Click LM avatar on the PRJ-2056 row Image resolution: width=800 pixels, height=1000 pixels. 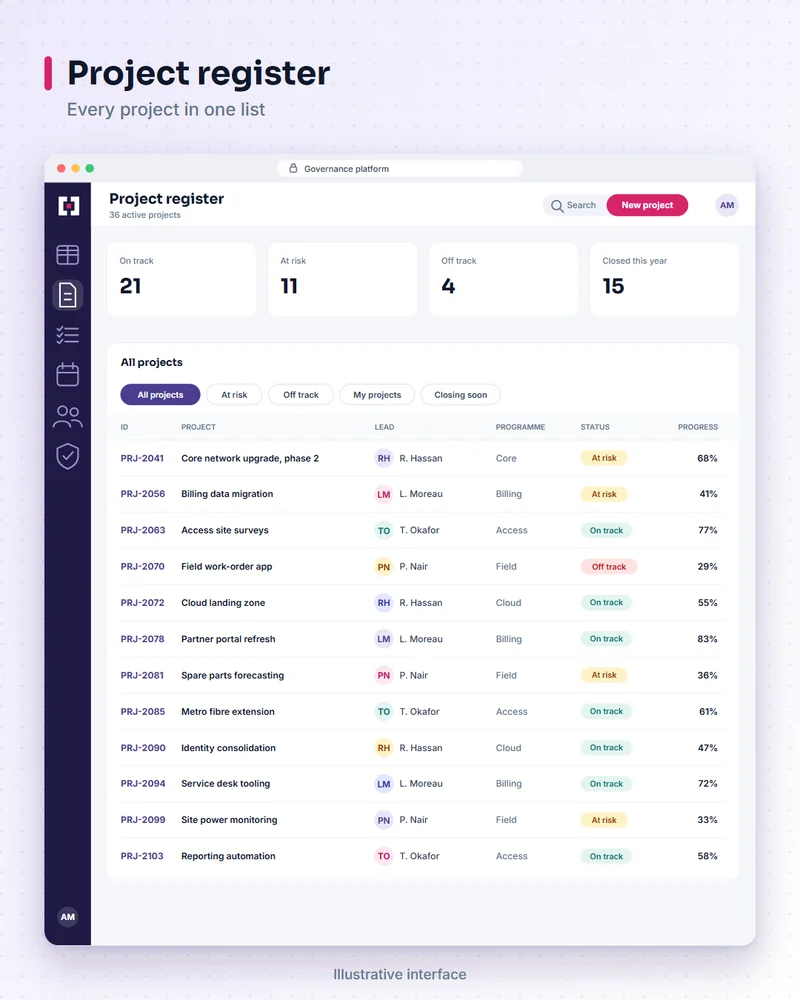(383, 494)
